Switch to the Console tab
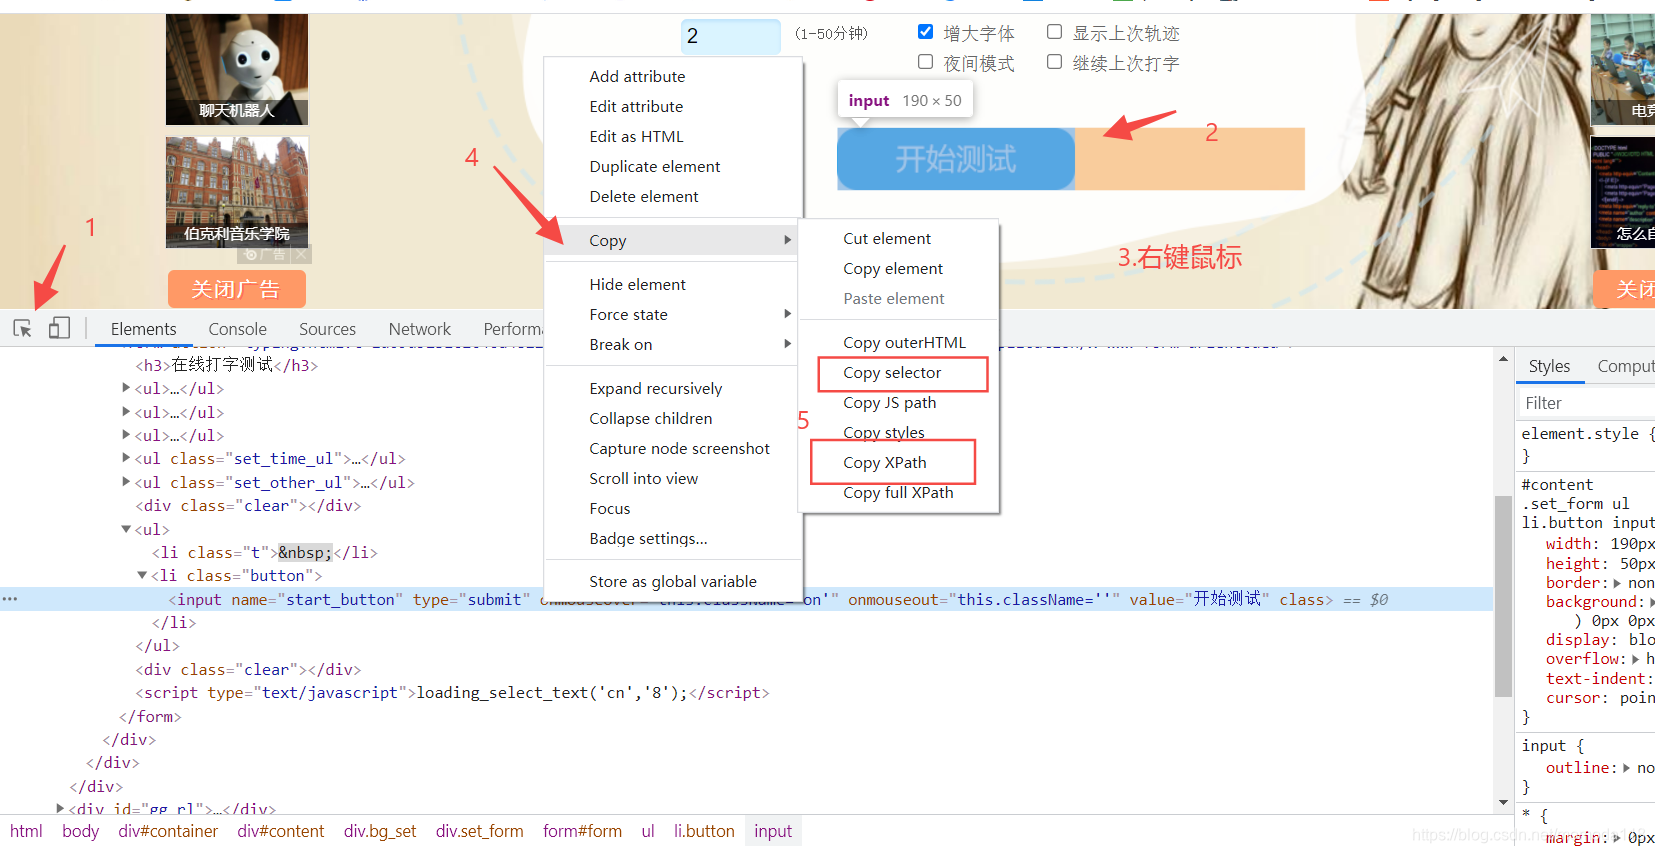This screenshot has width=1655, height=853. (237, 329)
